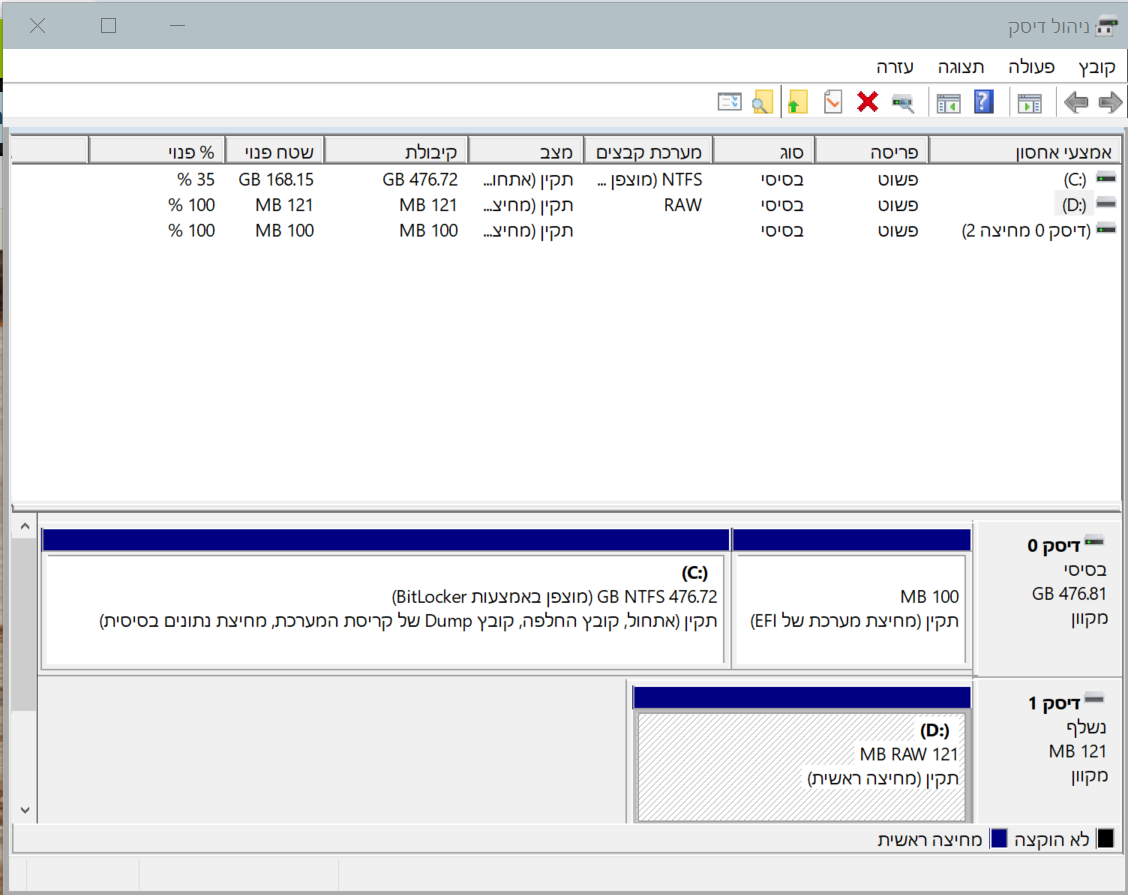Click the folder with magnifier icon
Screen dimensions: 1128x895
(763, 102)
